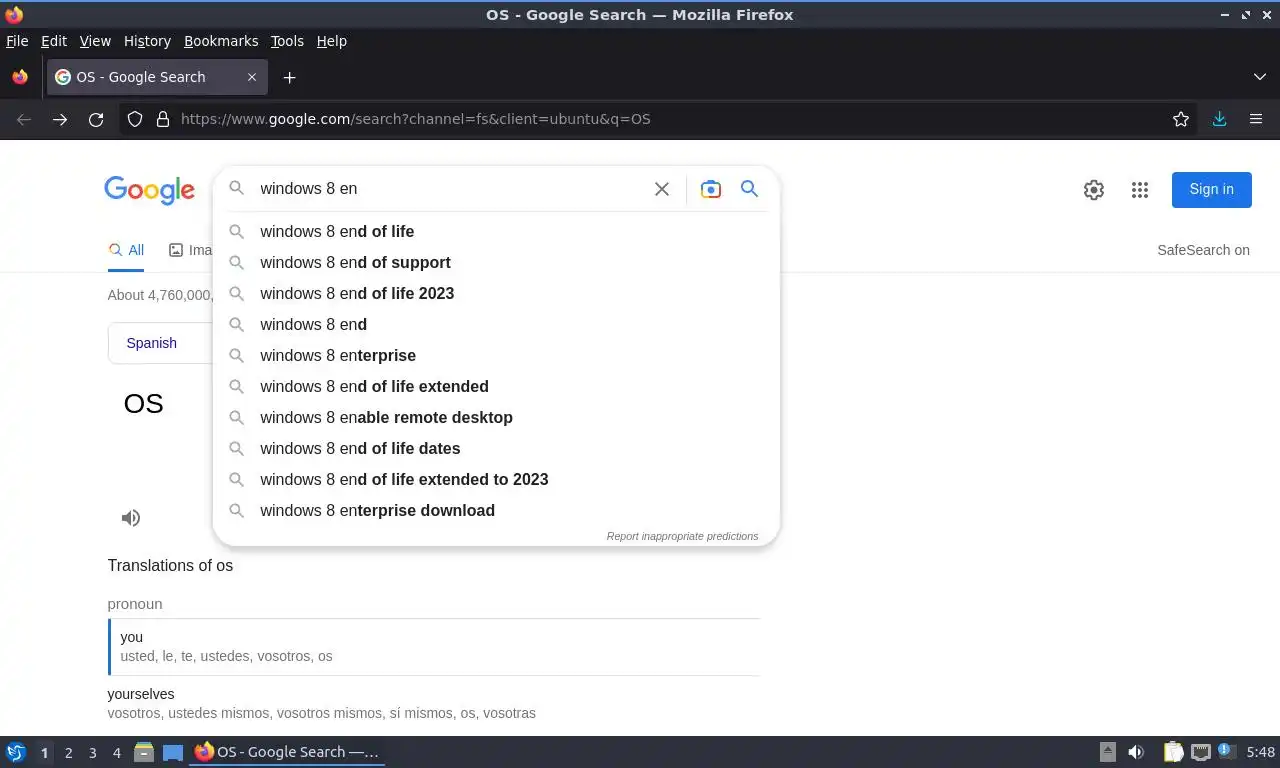Select suggestion windows 8 end of life

[496, 231]
